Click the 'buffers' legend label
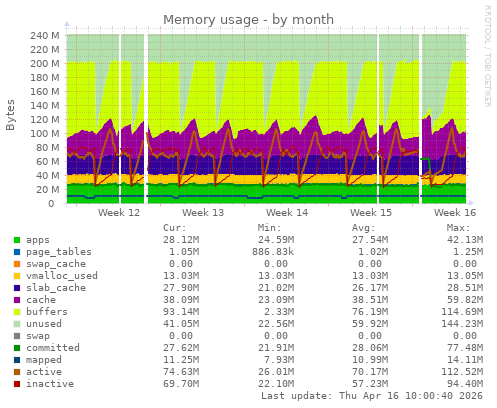 (x=47, y=312)
